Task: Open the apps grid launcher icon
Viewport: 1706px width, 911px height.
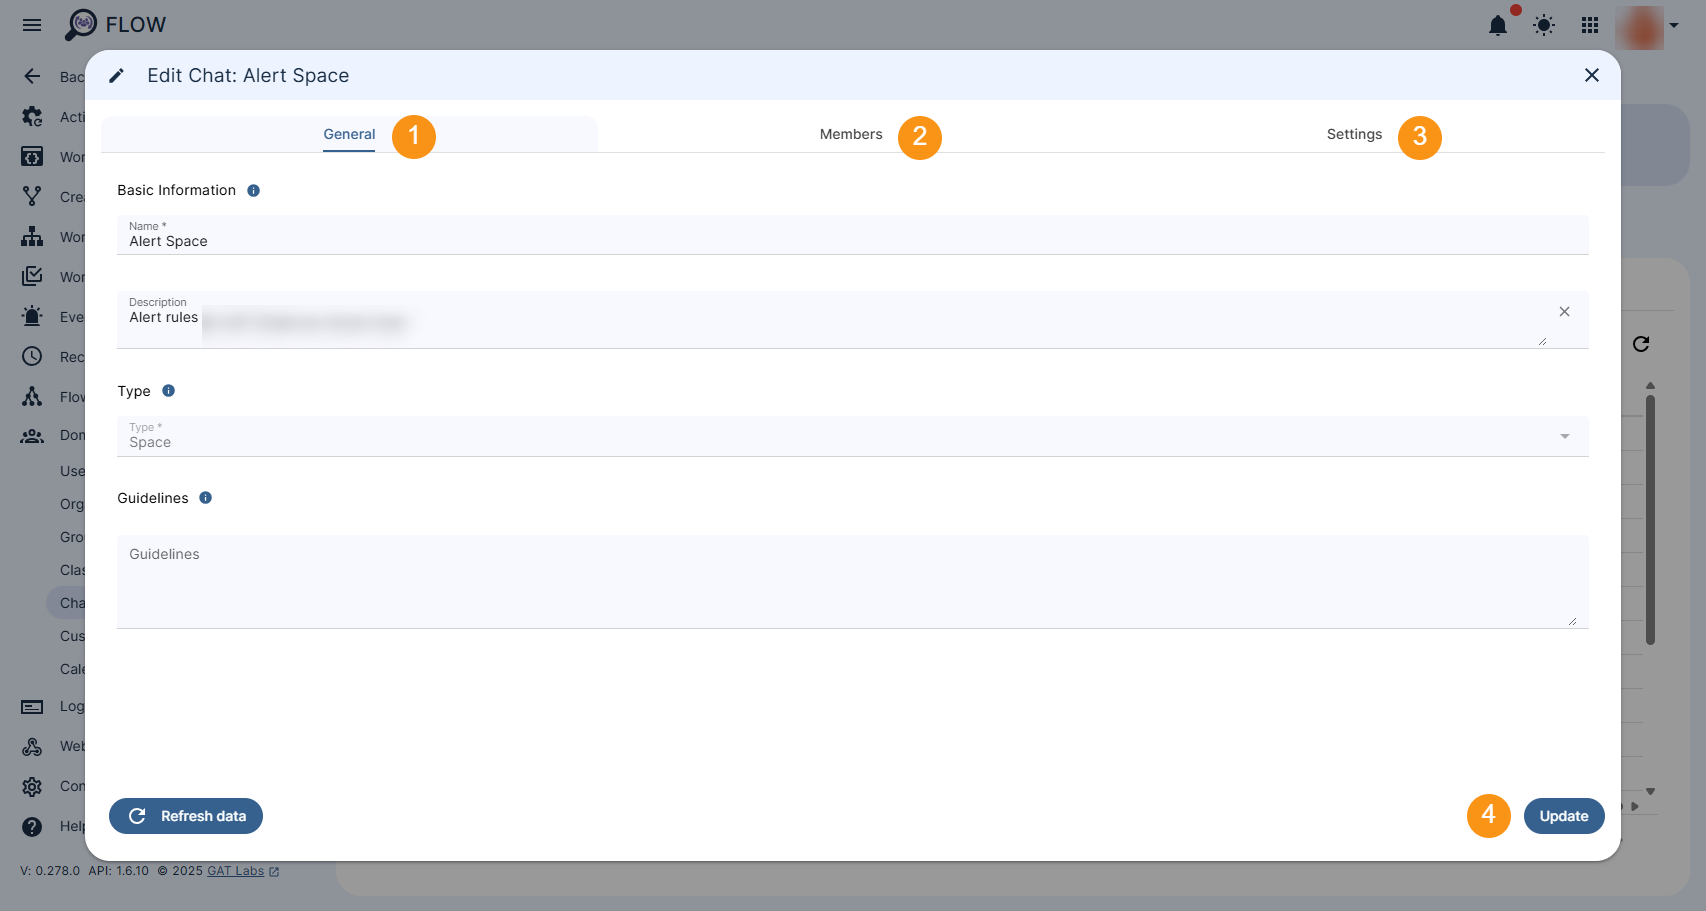Action: point(1589,25)
